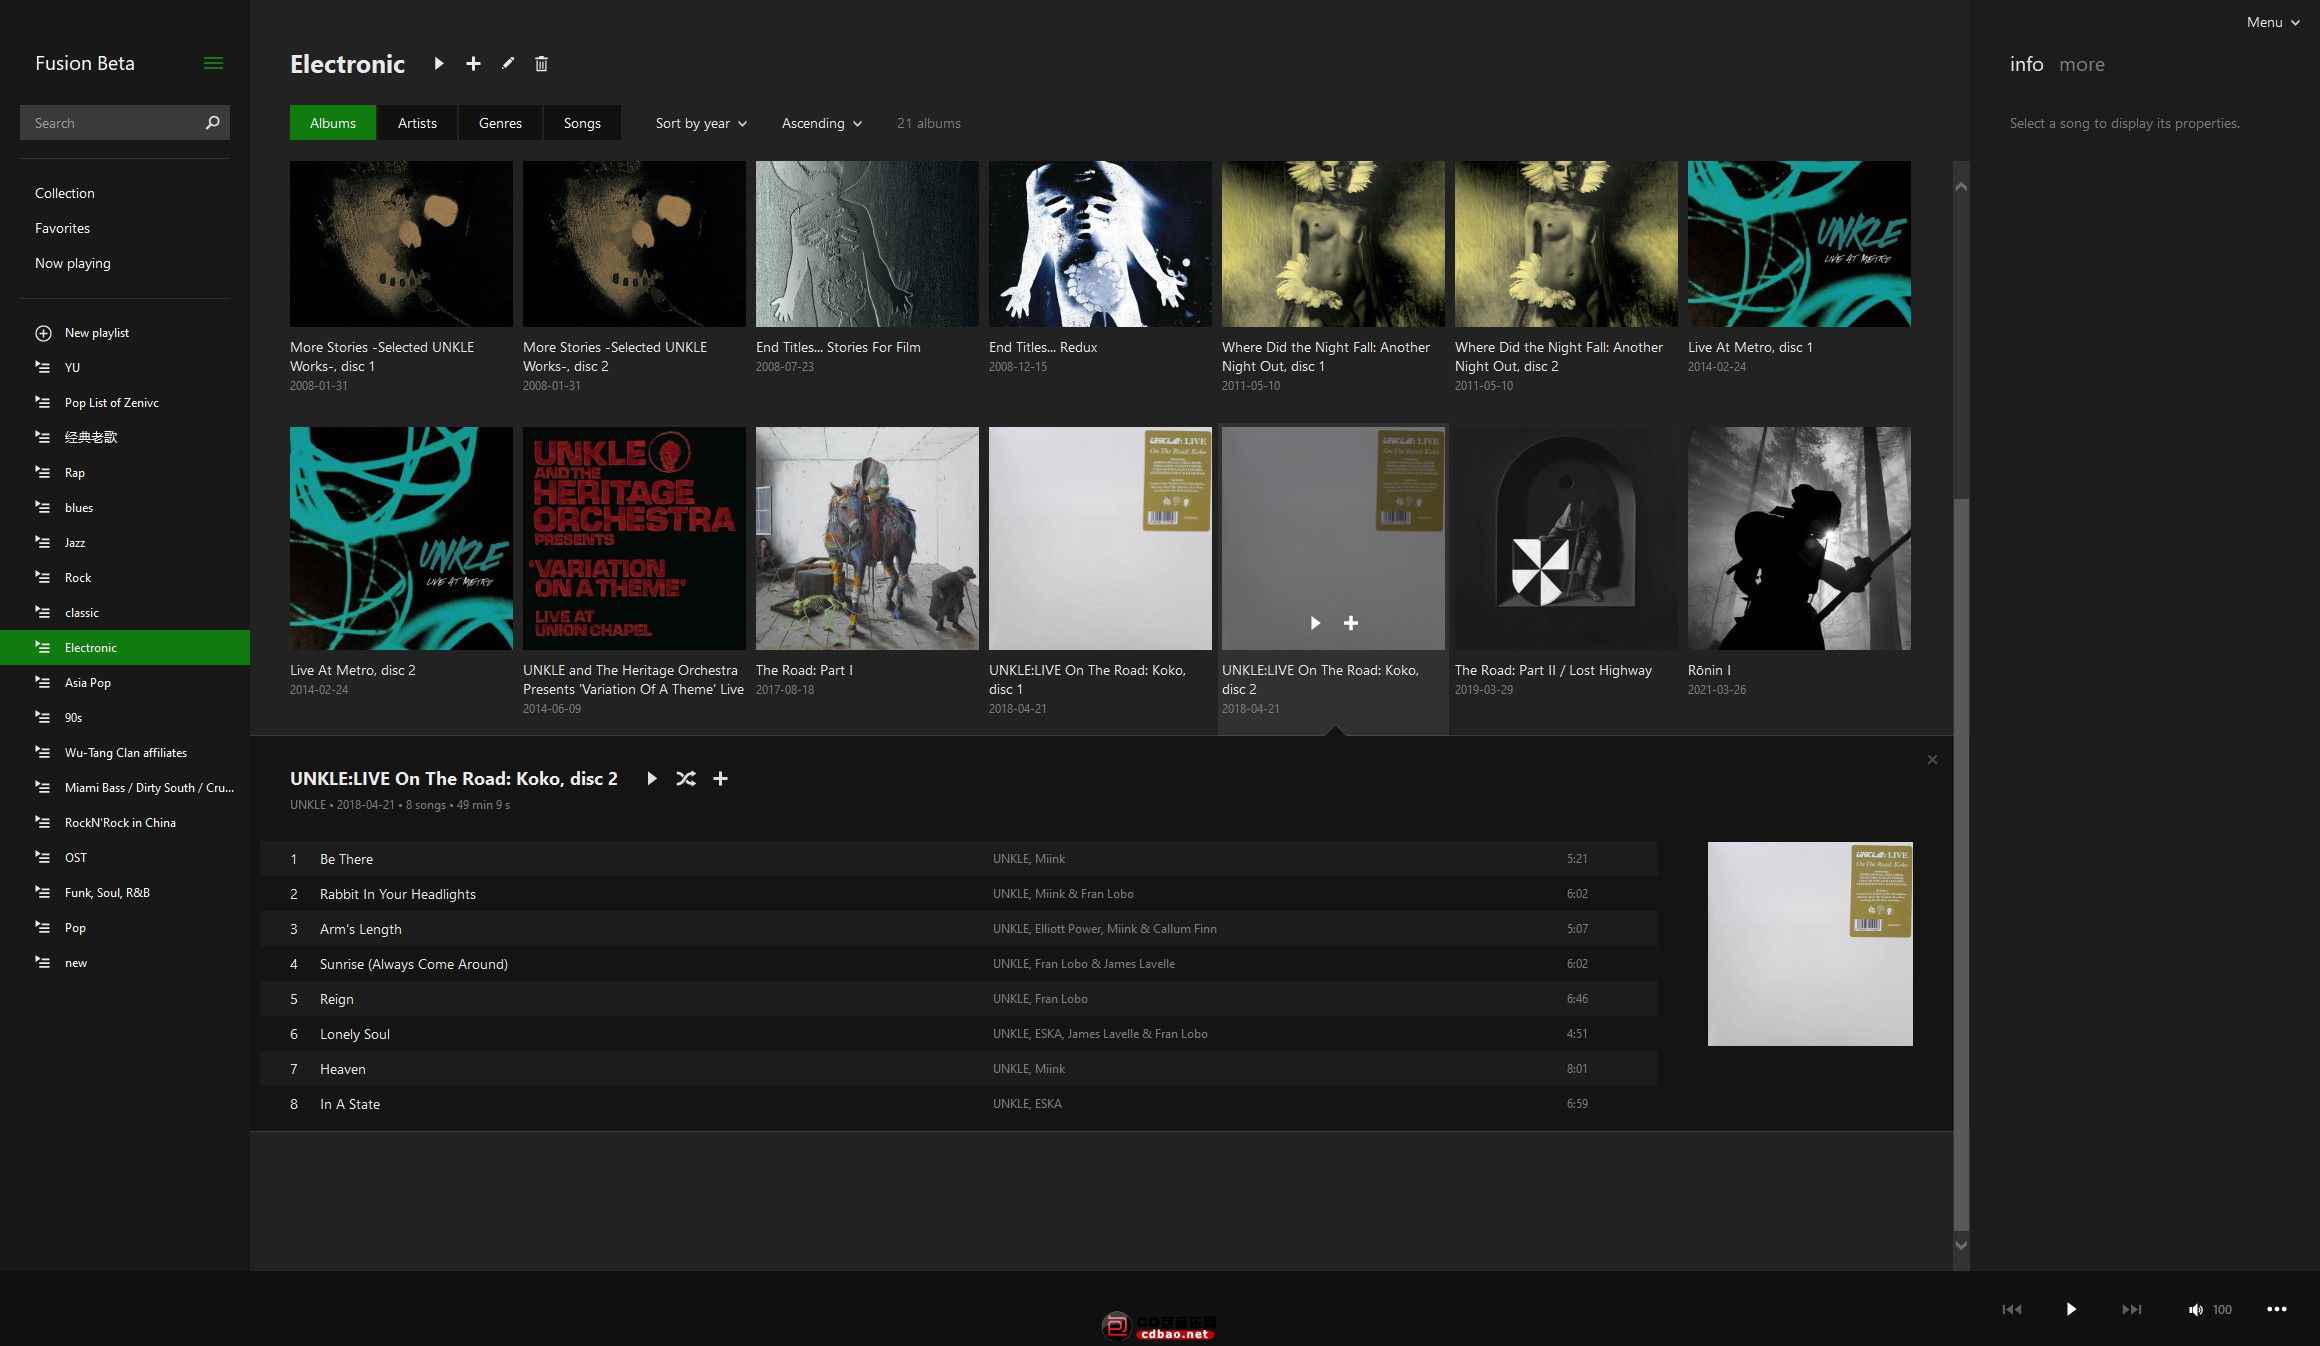The image size is (2320, 1346).
Task: Add Electronic playlist to queue with plus icon
Action: point(473,64)
